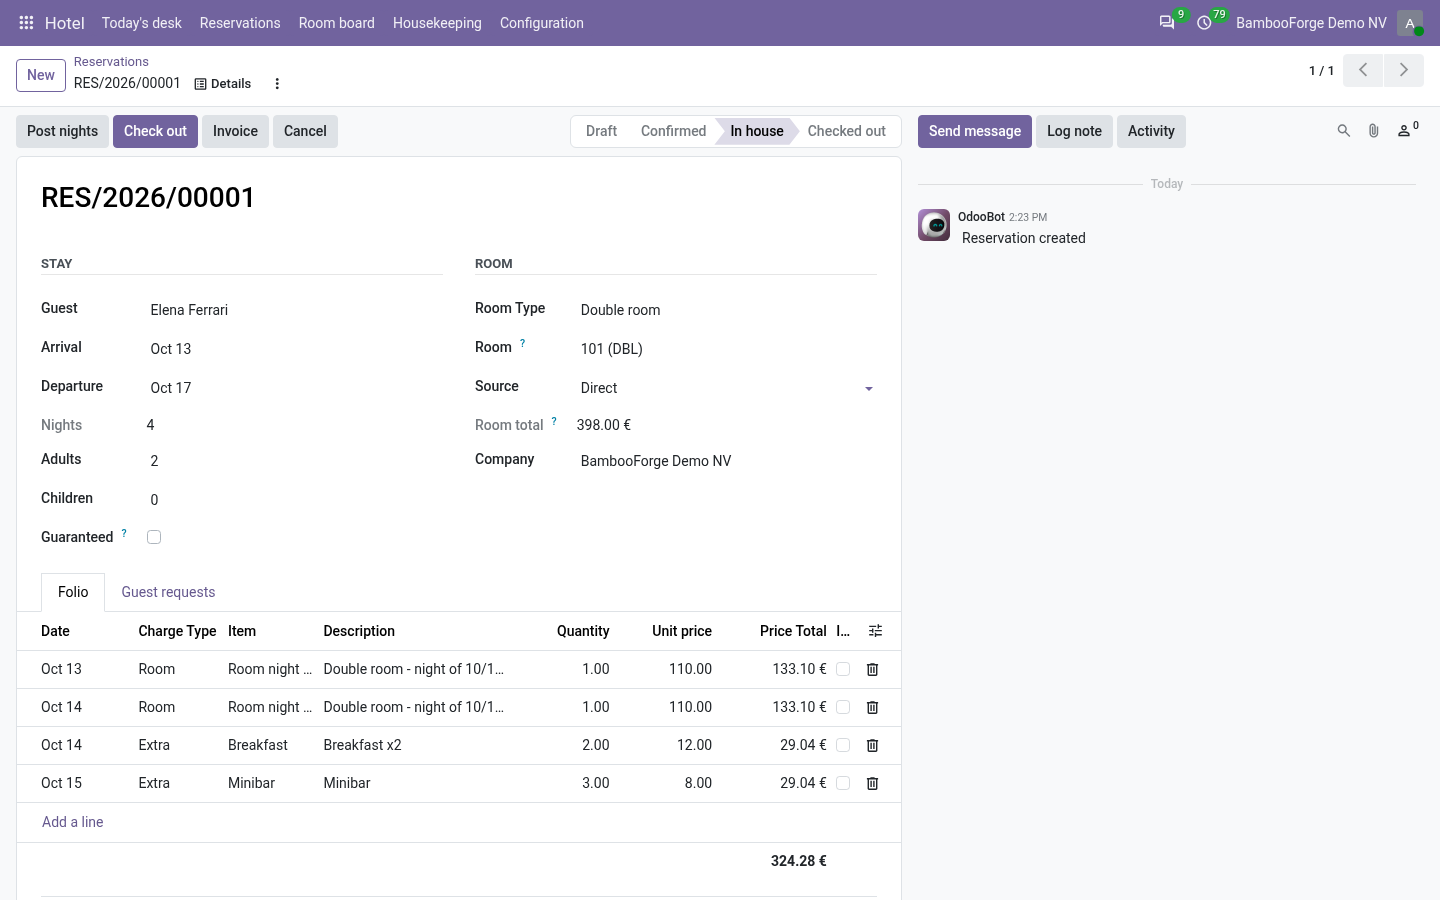Tick the checkbox on the Breakfast line

click(x=843, y=745)
